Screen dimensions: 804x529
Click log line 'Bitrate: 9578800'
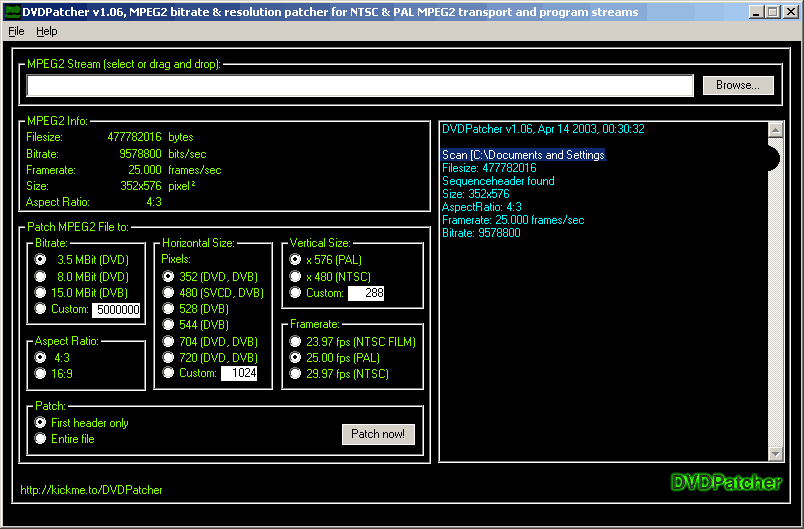[x=481, y=233]
